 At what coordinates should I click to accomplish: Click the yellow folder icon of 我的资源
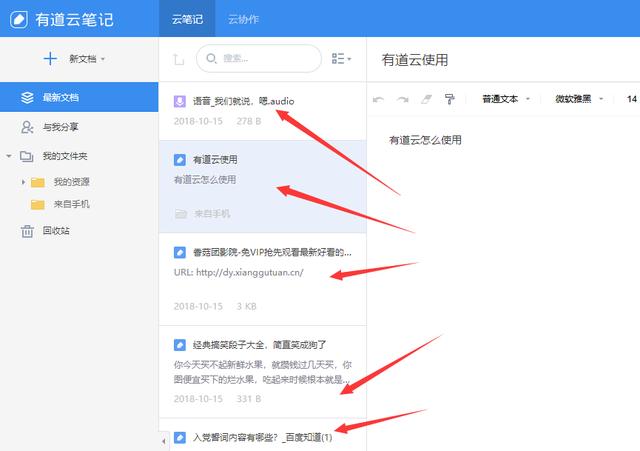tap(38, 182)
